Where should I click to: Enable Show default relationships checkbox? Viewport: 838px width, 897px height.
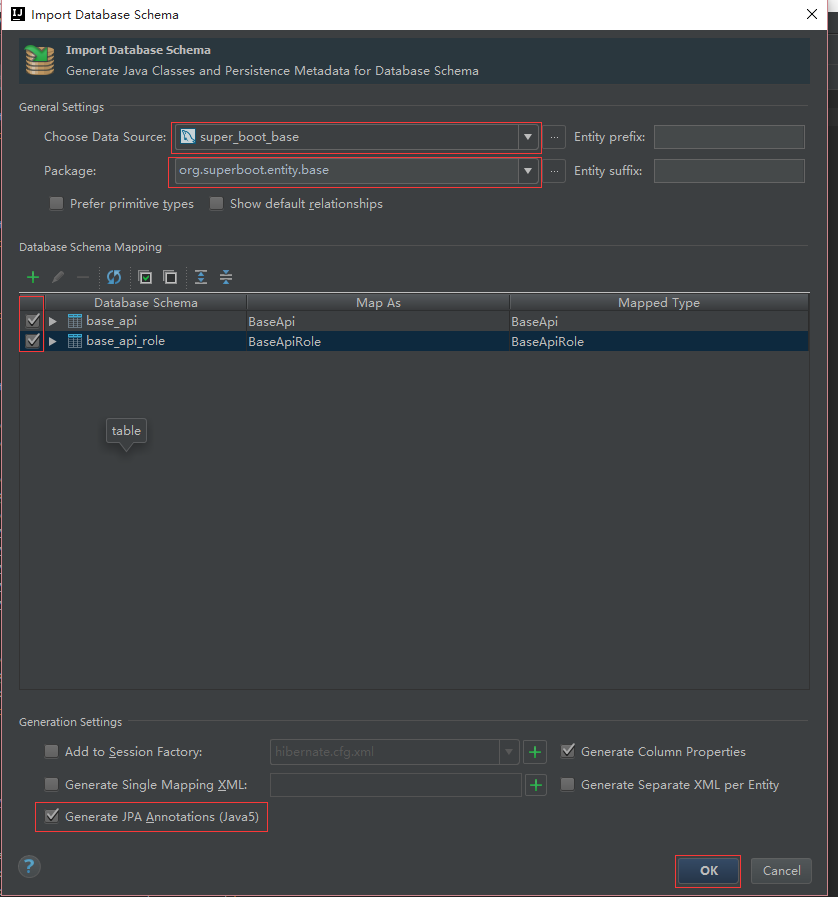click(216, 203)
